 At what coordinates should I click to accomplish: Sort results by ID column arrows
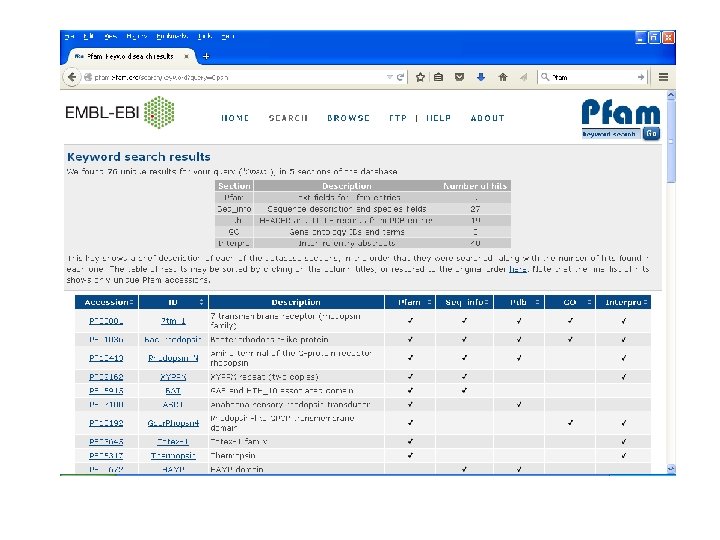click(201, 302)
